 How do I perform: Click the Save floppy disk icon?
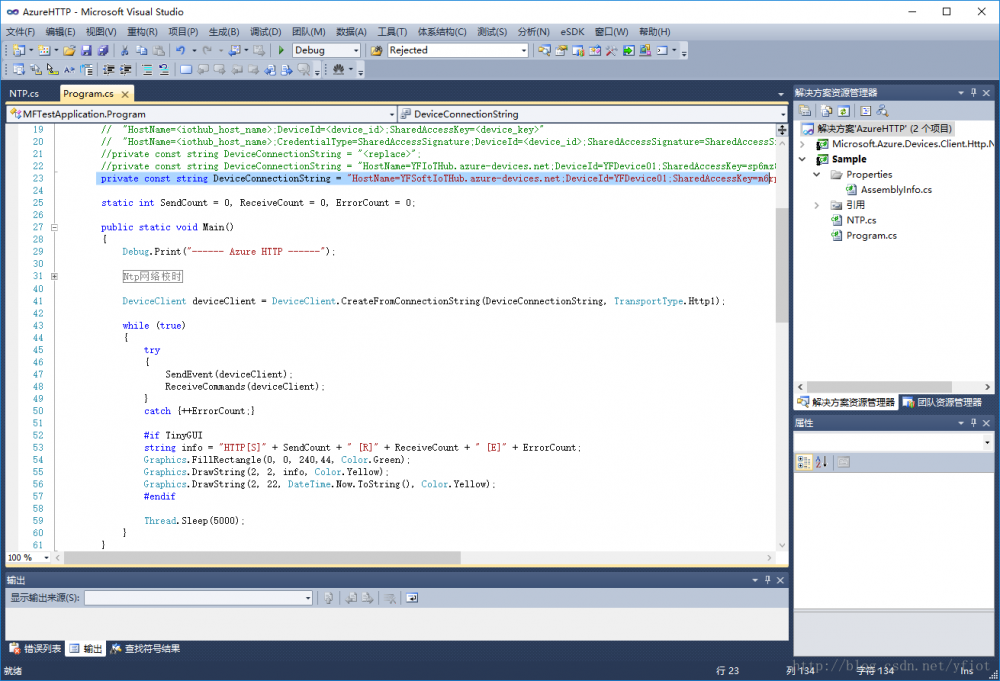pyautogui.click(x=87, y=50)
